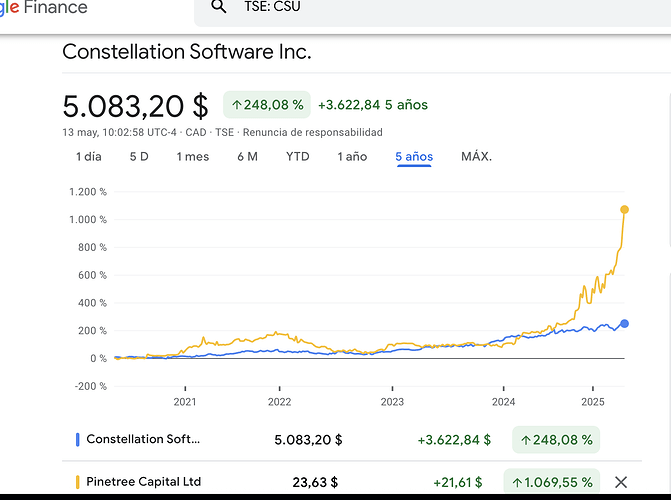Click the -200 % y-axis label
Viewport: 671px width, 500px height.
[90, 386]
